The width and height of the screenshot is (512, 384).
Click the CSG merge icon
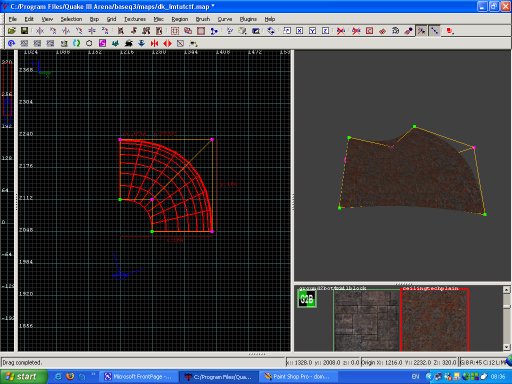(x=188, y=31)
